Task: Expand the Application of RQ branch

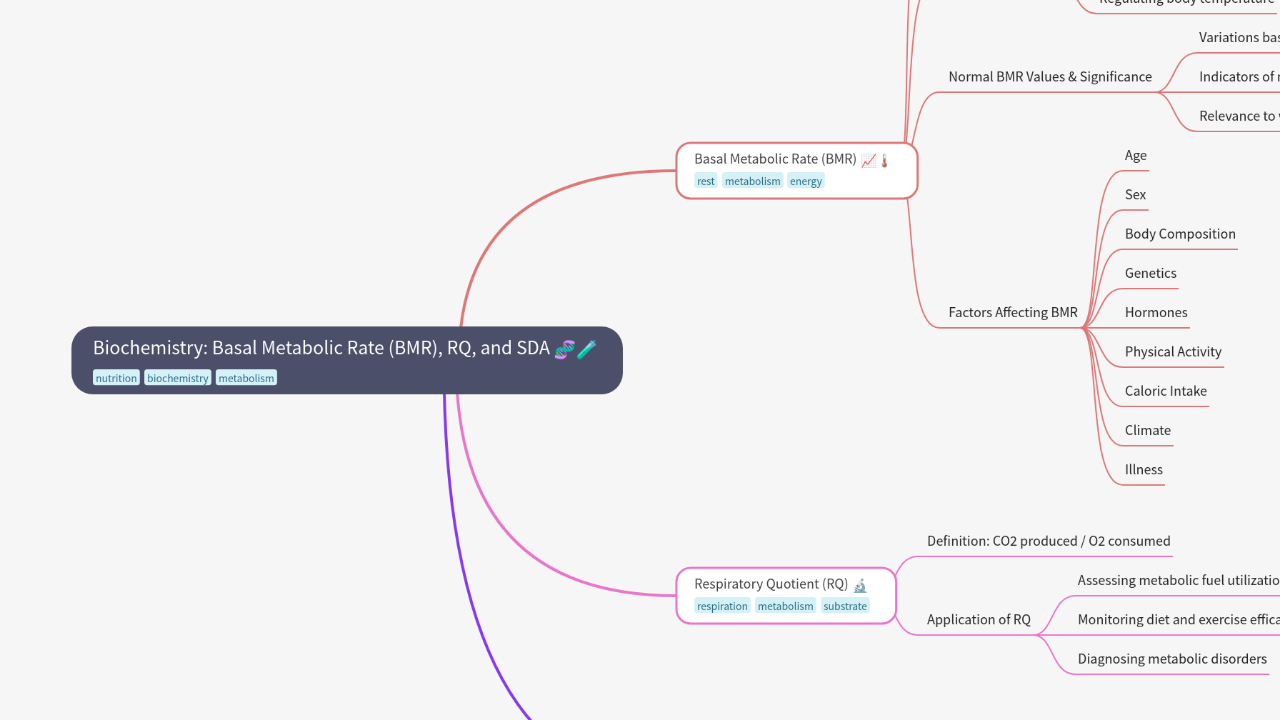Action: click(1037, 634)
